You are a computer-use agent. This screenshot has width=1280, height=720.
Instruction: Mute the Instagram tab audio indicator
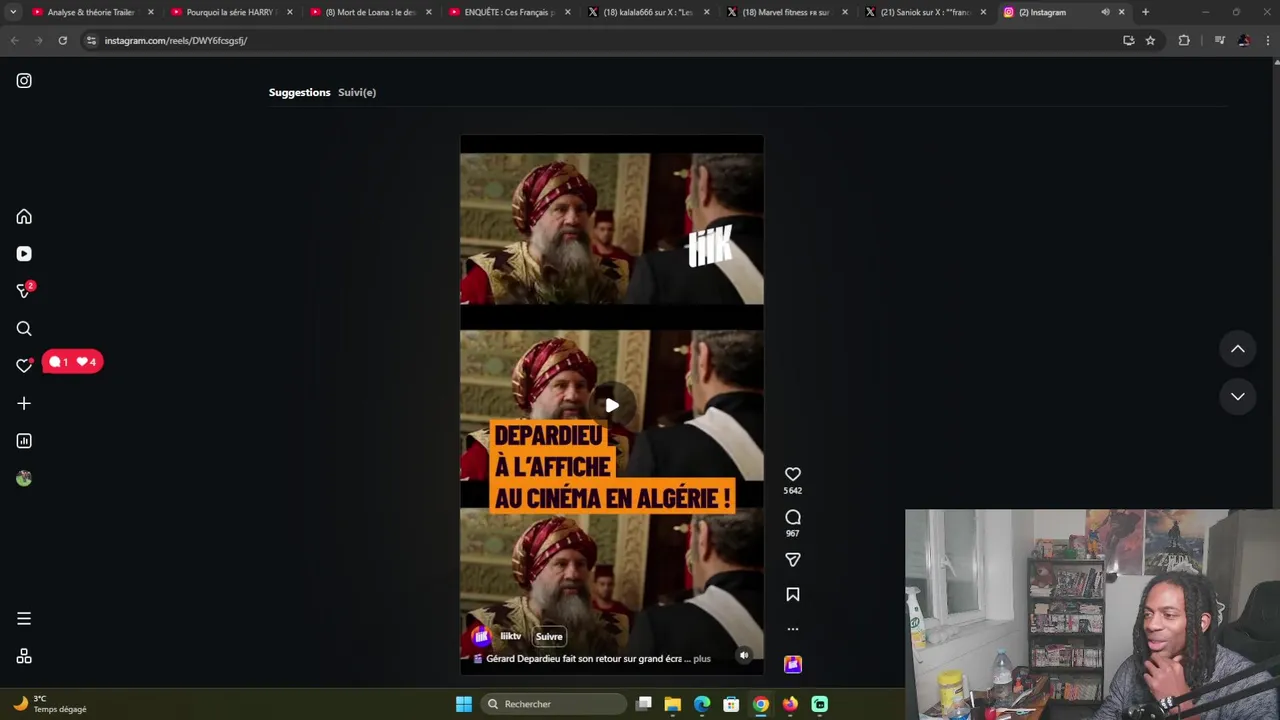tap(1105, 12)
